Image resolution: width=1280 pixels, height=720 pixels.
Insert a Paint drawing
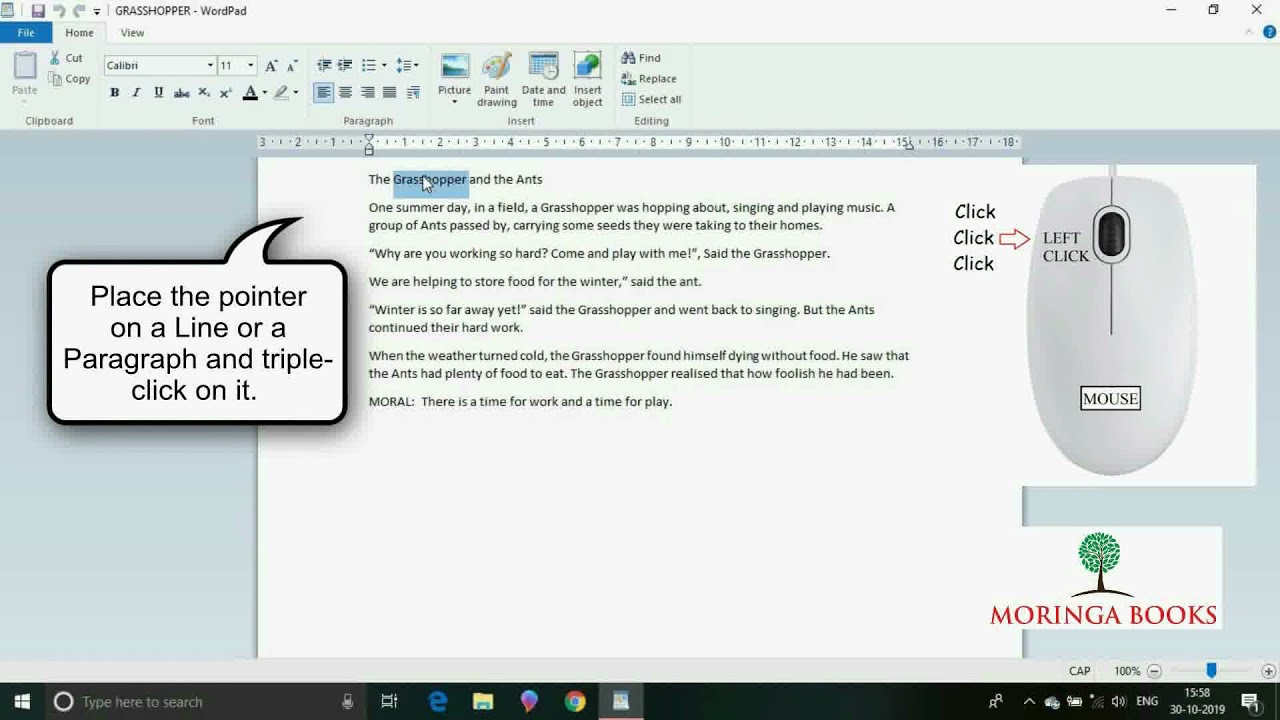pyautogui.click(x=497, y=79)
